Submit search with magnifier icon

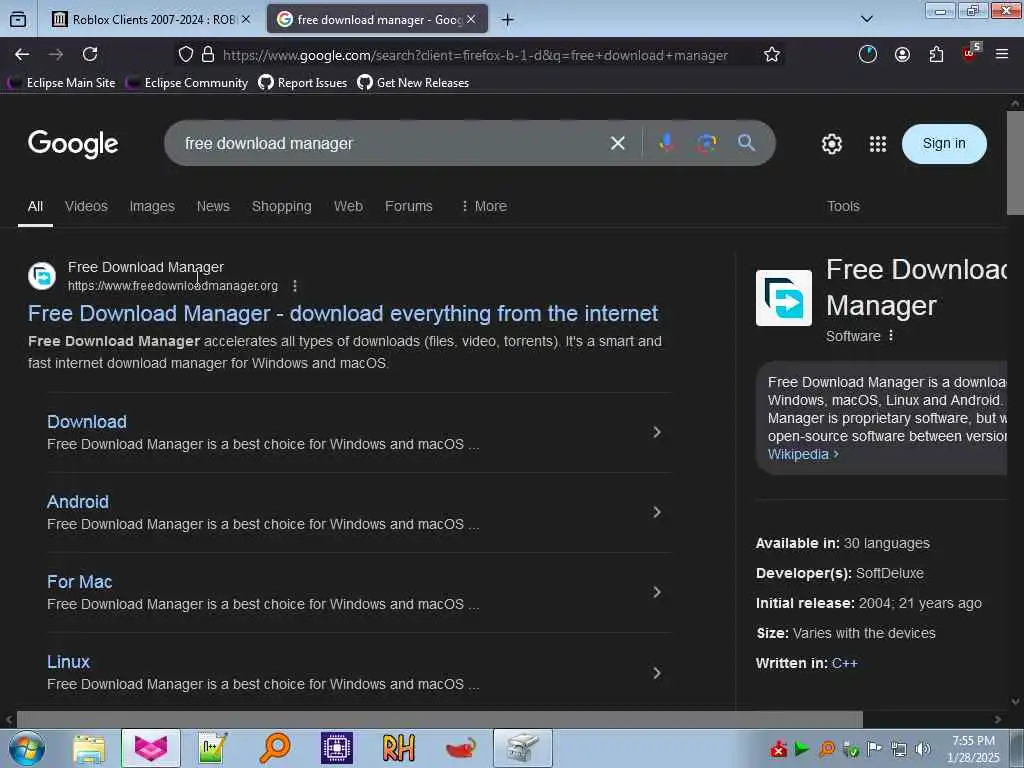746,142
